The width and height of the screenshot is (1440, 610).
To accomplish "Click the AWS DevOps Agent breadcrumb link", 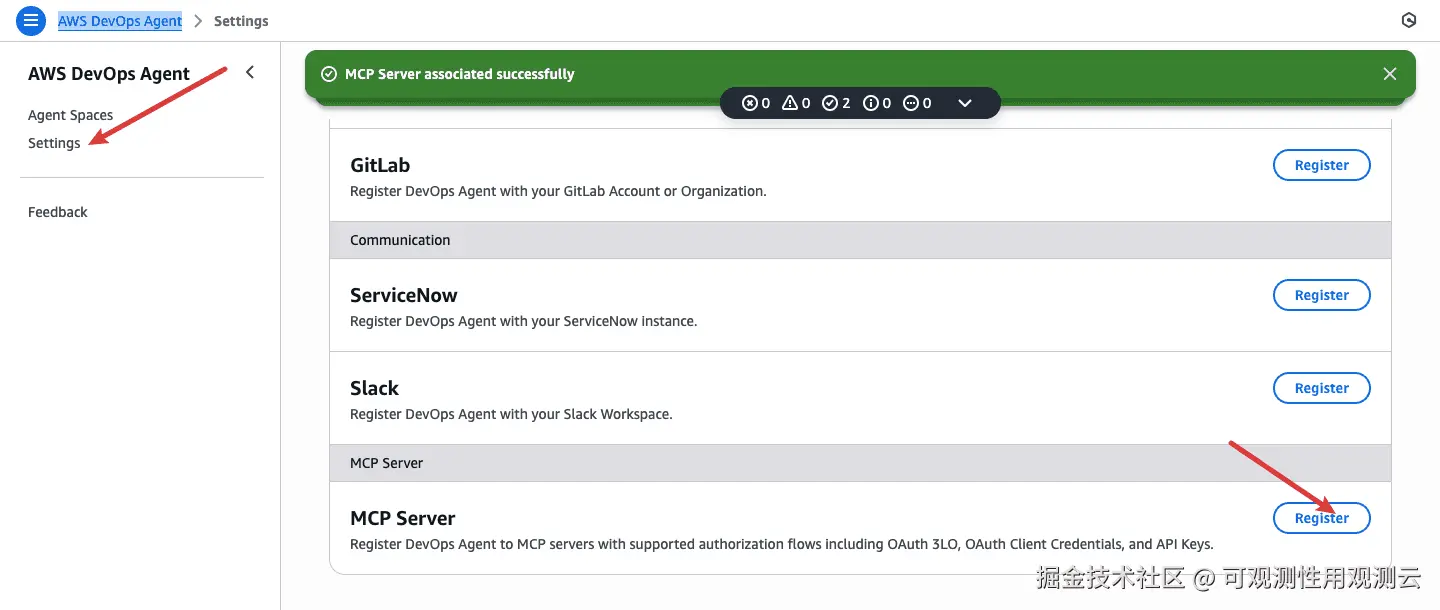I will tap(120, 21).
